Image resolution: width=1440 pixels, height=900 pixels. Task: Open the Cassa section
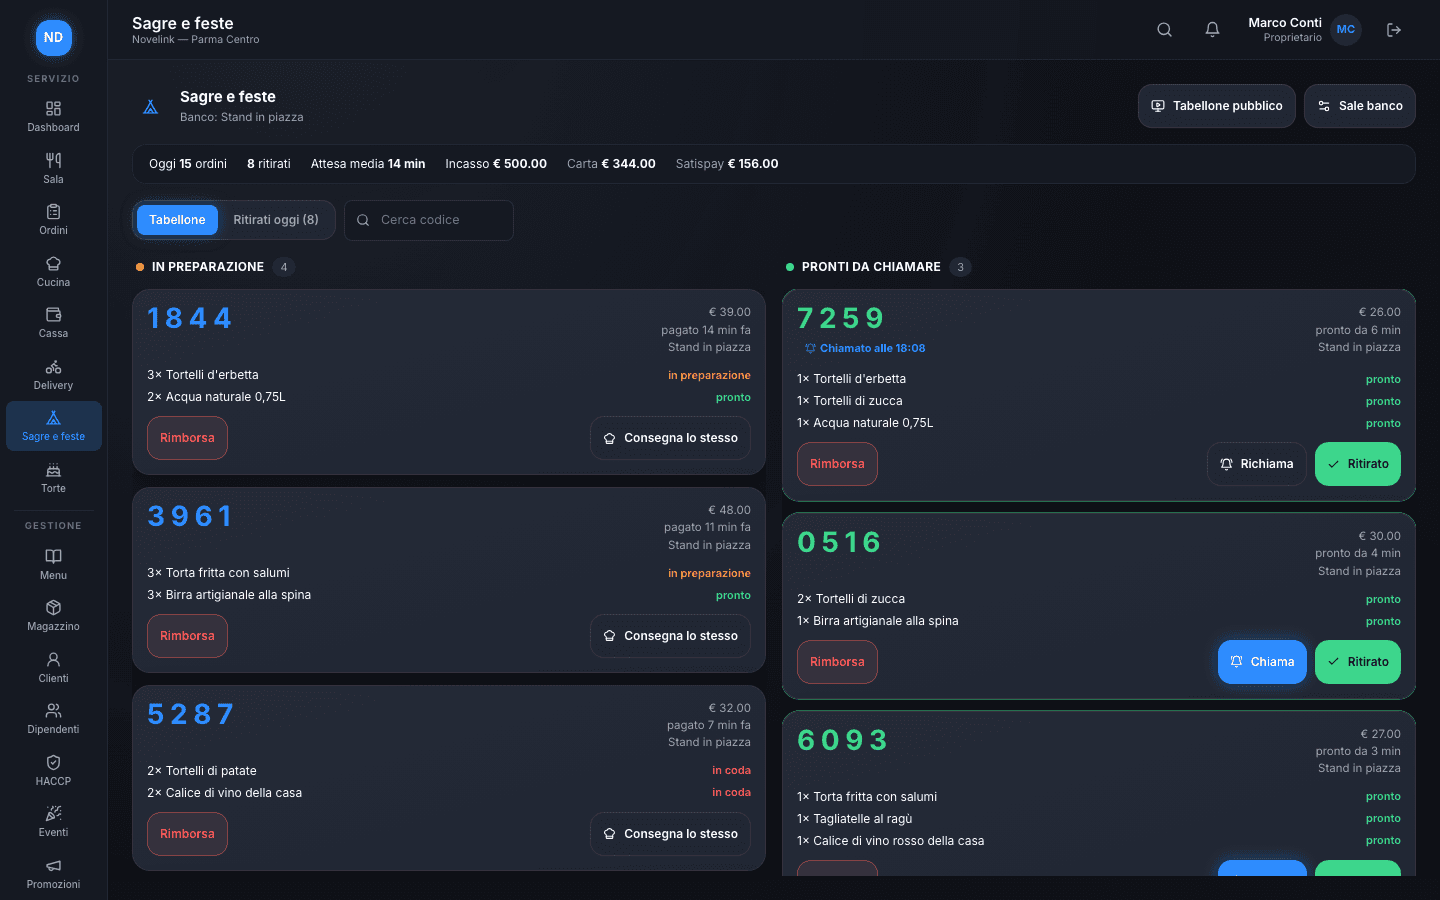click(x=54, y=322)
